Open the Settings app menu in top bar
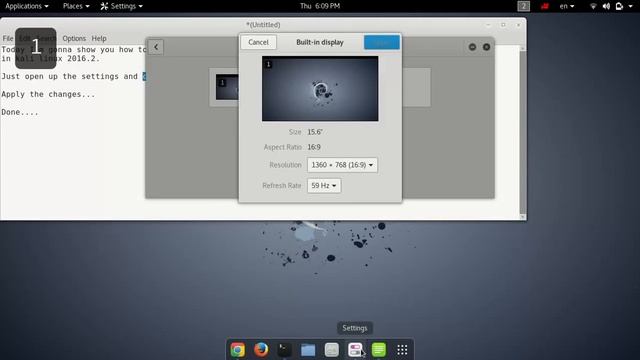Viewport: 640px width, 360px height. 122,6
